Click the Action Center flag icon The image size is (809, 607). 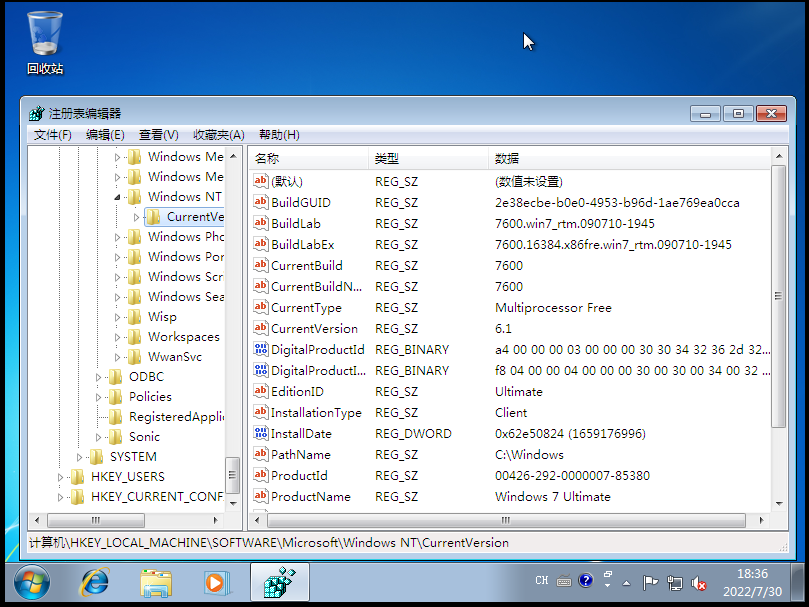(x=650, y=583)
